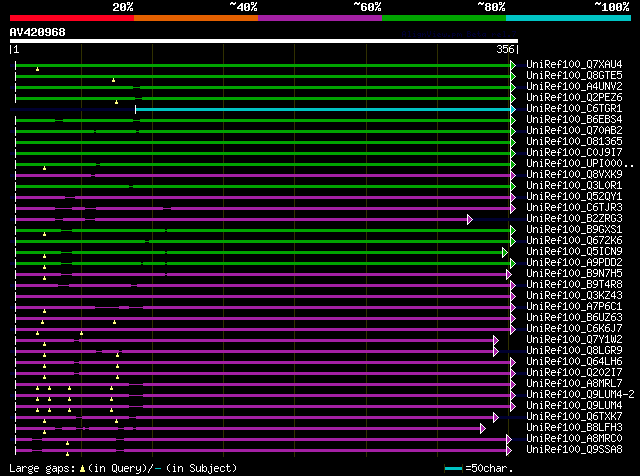Image resolution: width=640 pixels, height=476 pixels.
Task: Select the UniRef100_Q6TXK7 label
Action: tap(574, 417)
